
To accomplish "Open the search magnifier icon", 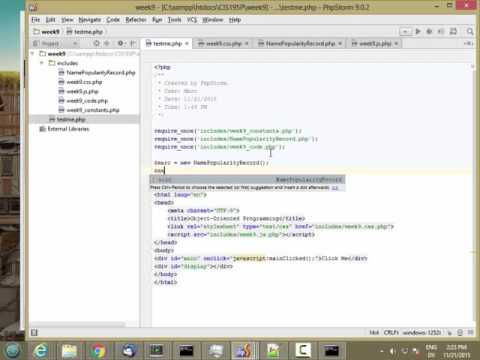I will 470,31.
